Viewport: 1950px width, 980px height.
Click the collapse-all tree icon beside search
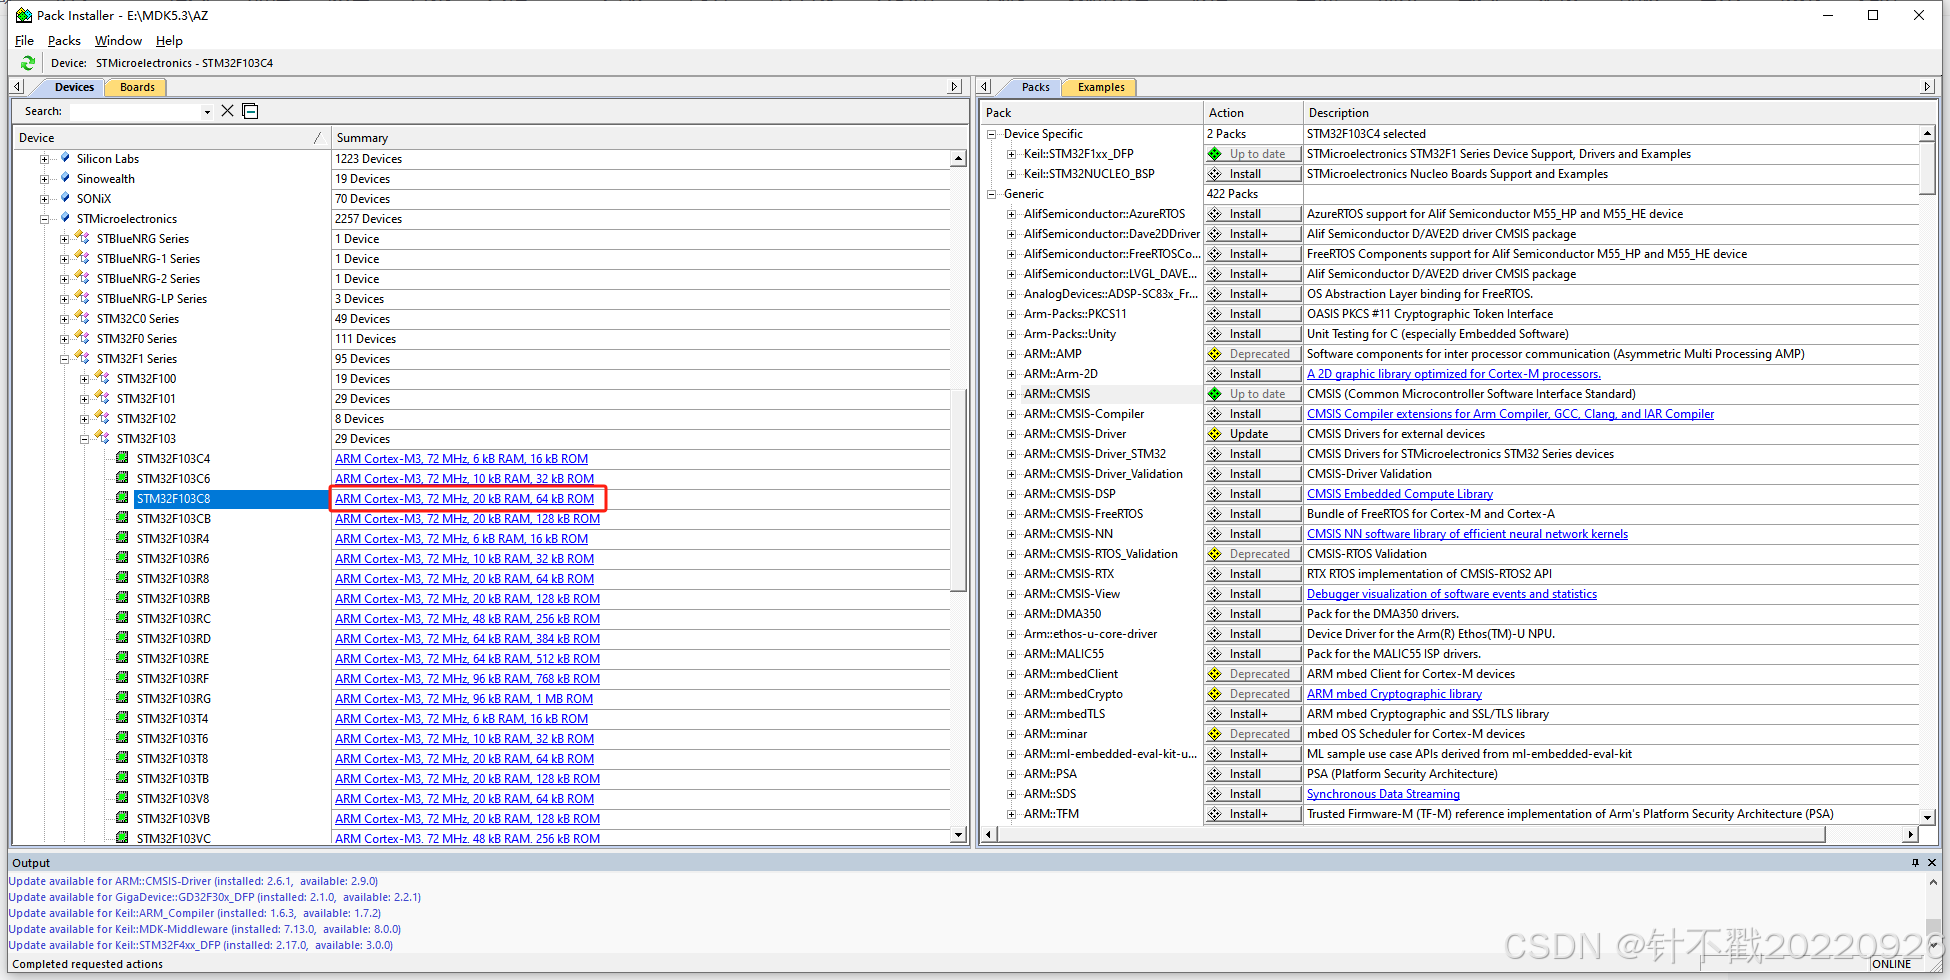click(x=250, y=111)
